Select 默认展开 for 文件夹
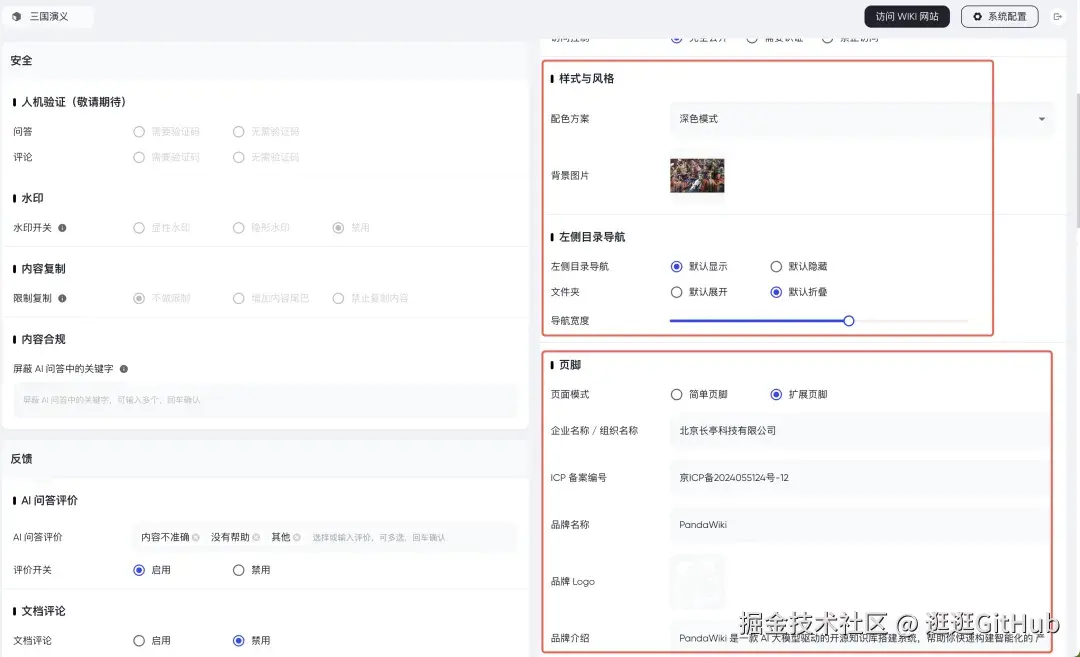The height and width of the screenshot is (657, 1080). pos(677,292)
